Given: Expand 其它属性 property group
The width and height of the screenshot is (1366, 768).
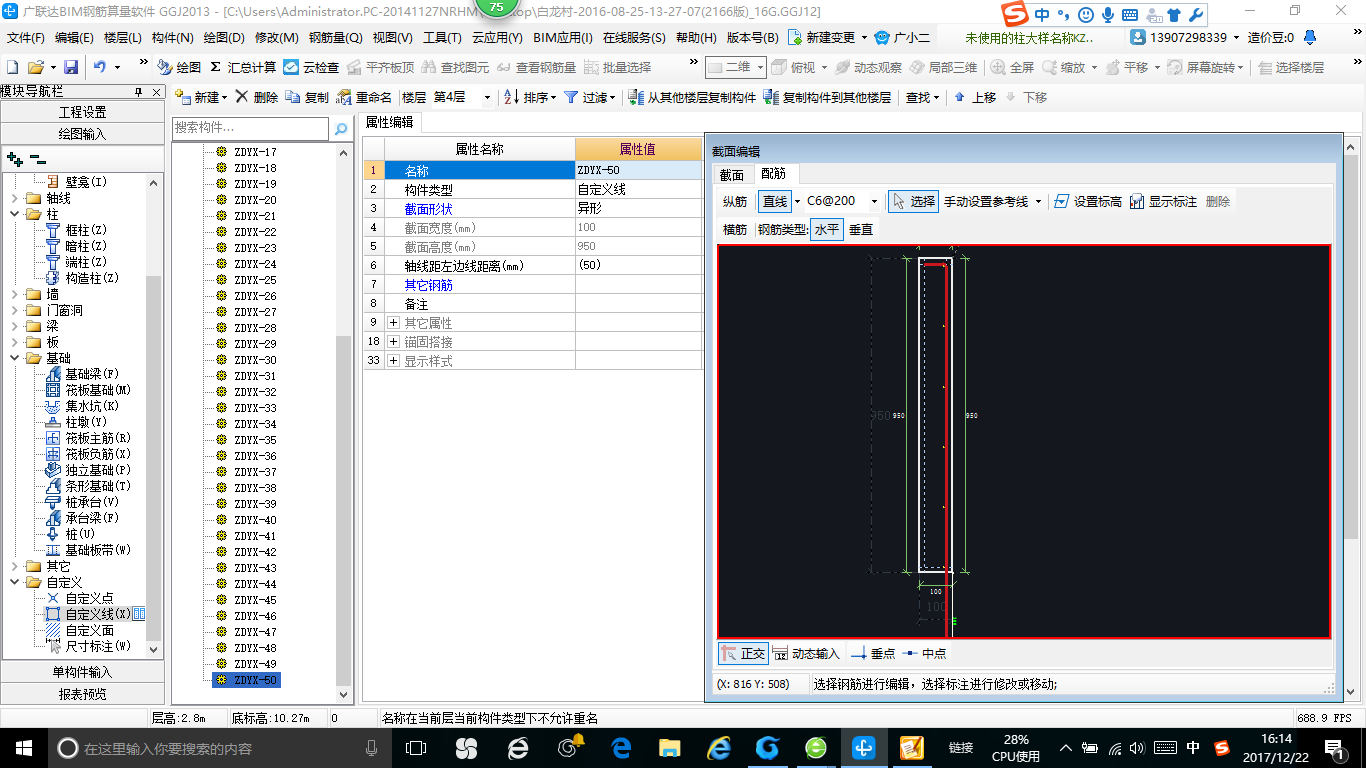Looking at the screenshot, I should pos(393,323).
